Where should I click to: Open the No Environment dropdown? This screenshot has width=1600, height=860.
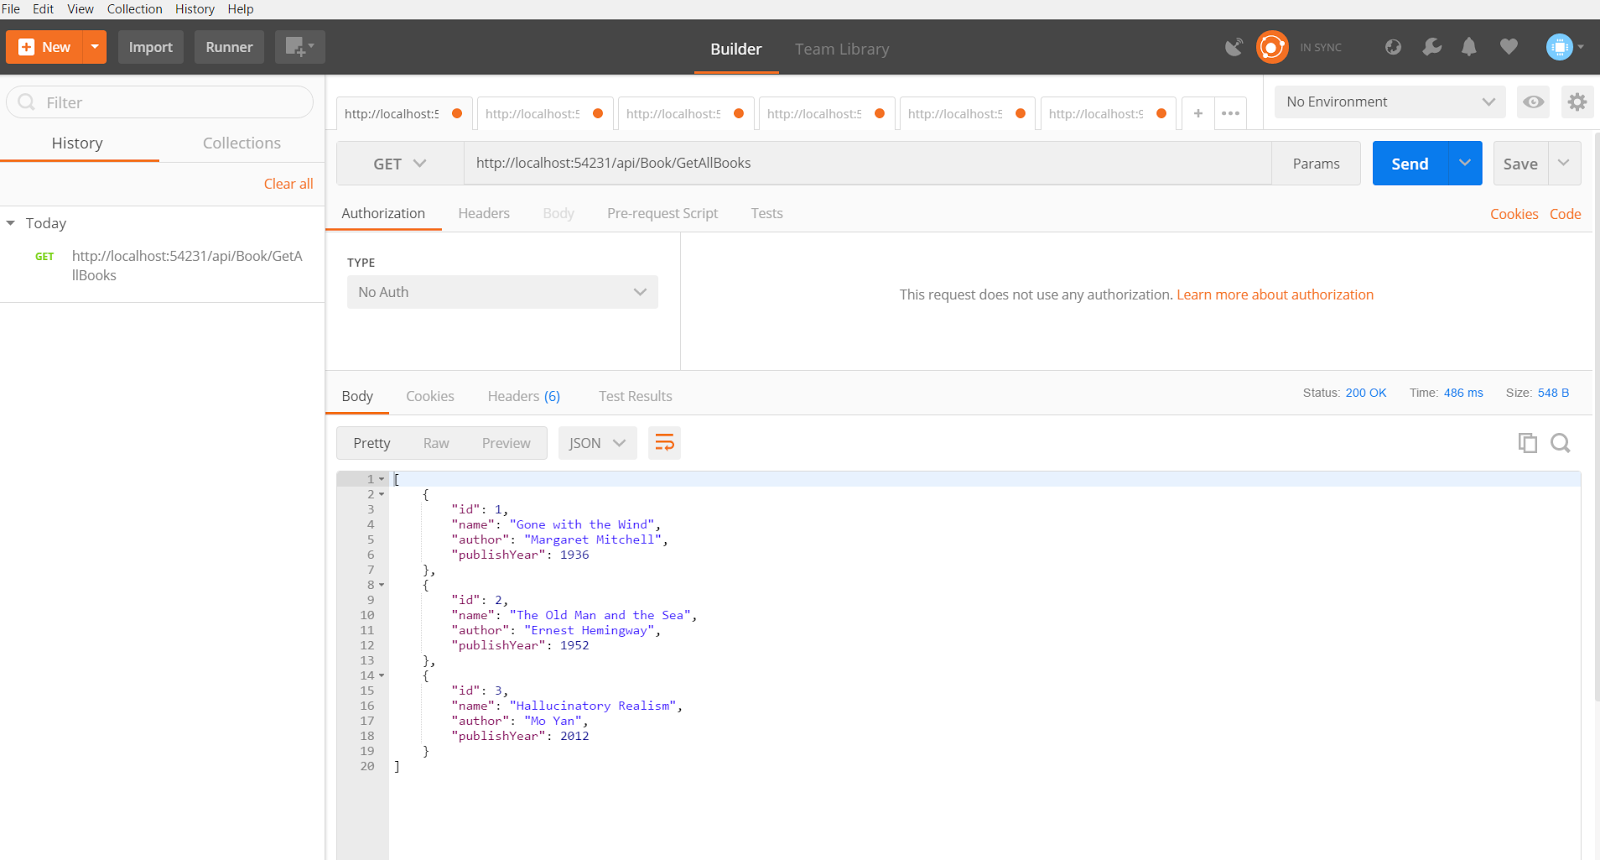tap(1390, 102)
